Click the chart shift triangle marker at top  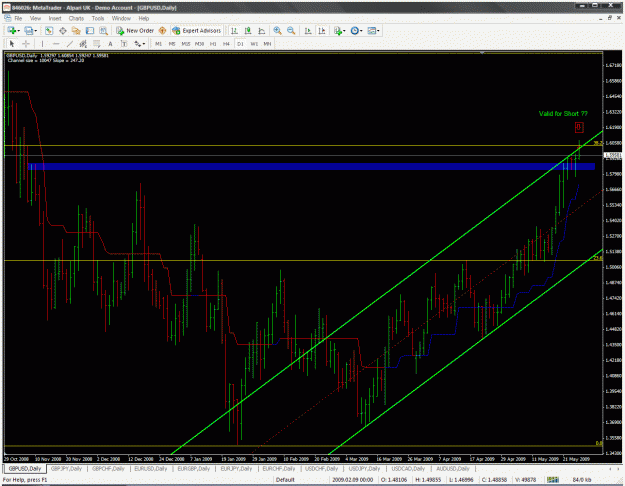coord(482,53)
